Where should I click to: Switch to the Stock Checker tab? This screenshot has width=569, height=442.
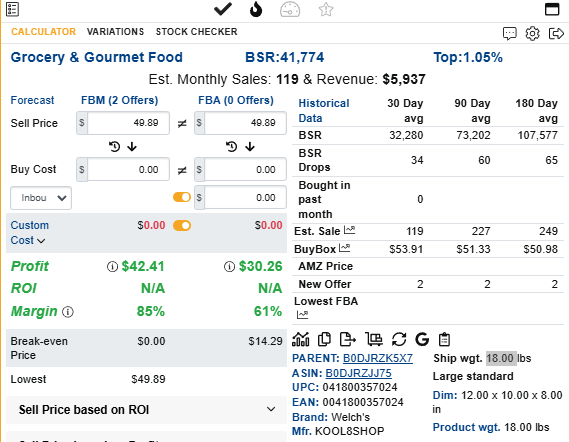(x=196, y=32)
